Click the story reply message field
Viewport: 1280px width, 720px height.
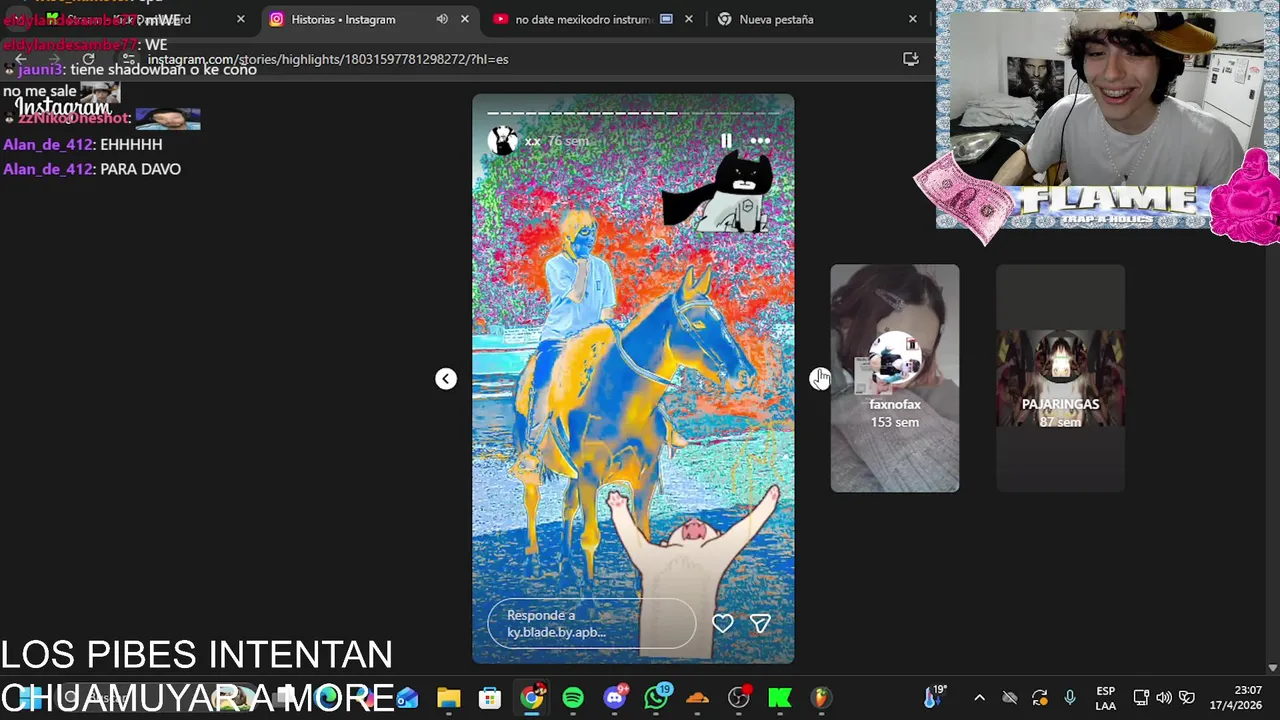(591, 623)
